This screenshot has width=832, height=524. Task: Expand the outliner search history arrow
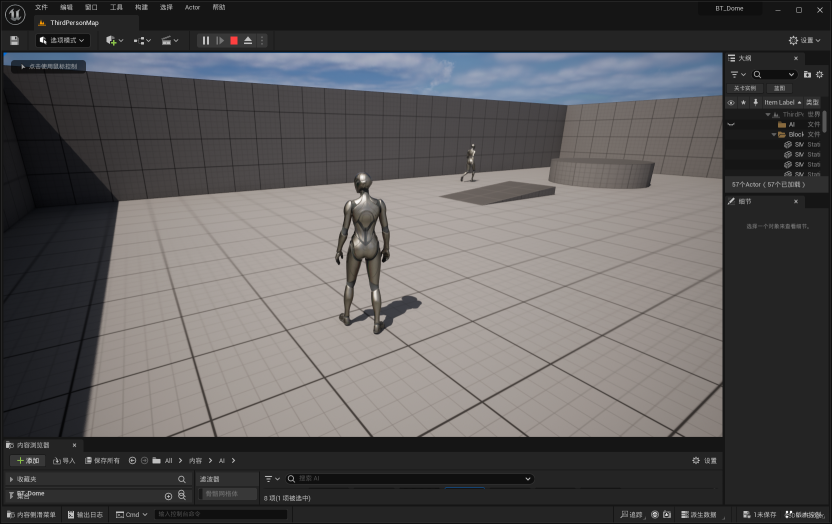[x=791, y=75]
